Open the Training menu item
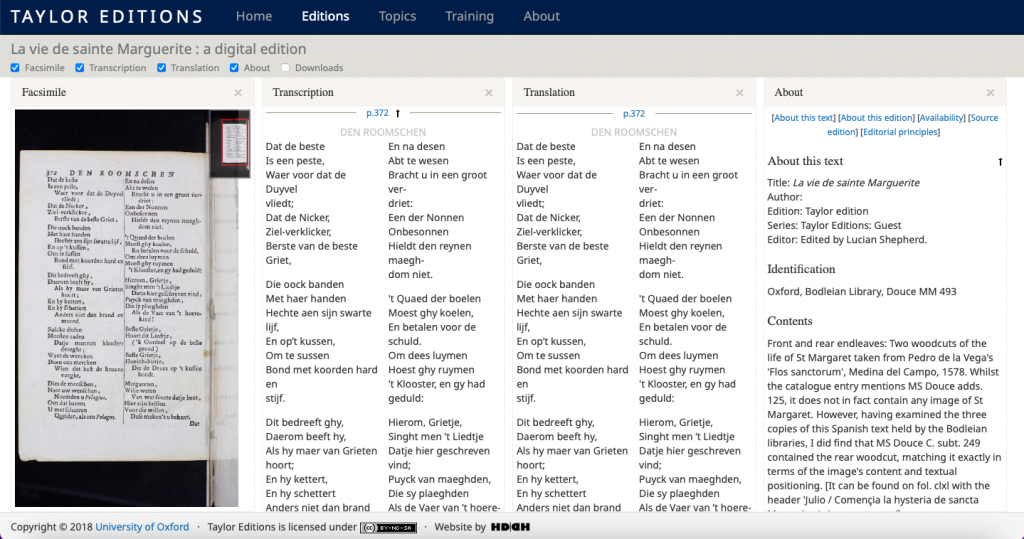Screen dimensions: 1024x539 (x=470, y=16)
